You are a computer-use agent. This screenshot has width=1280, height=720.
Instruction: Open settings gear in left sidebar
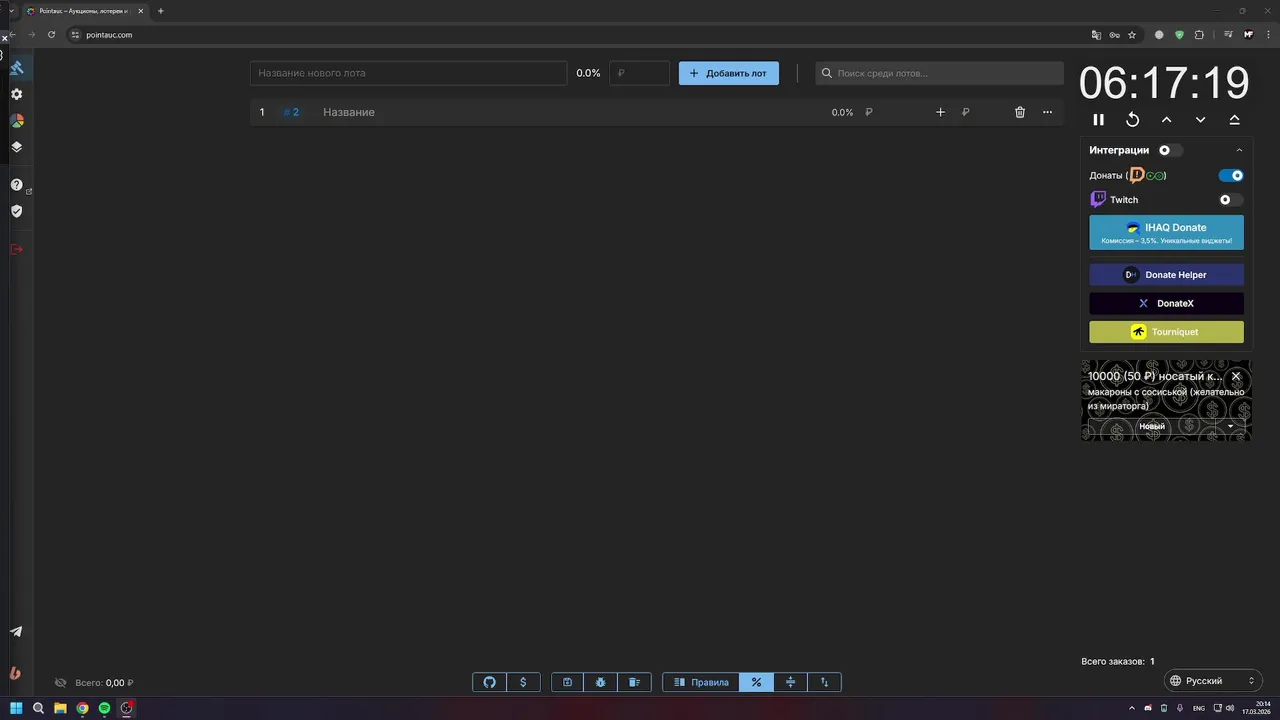[x=16, y=94]
